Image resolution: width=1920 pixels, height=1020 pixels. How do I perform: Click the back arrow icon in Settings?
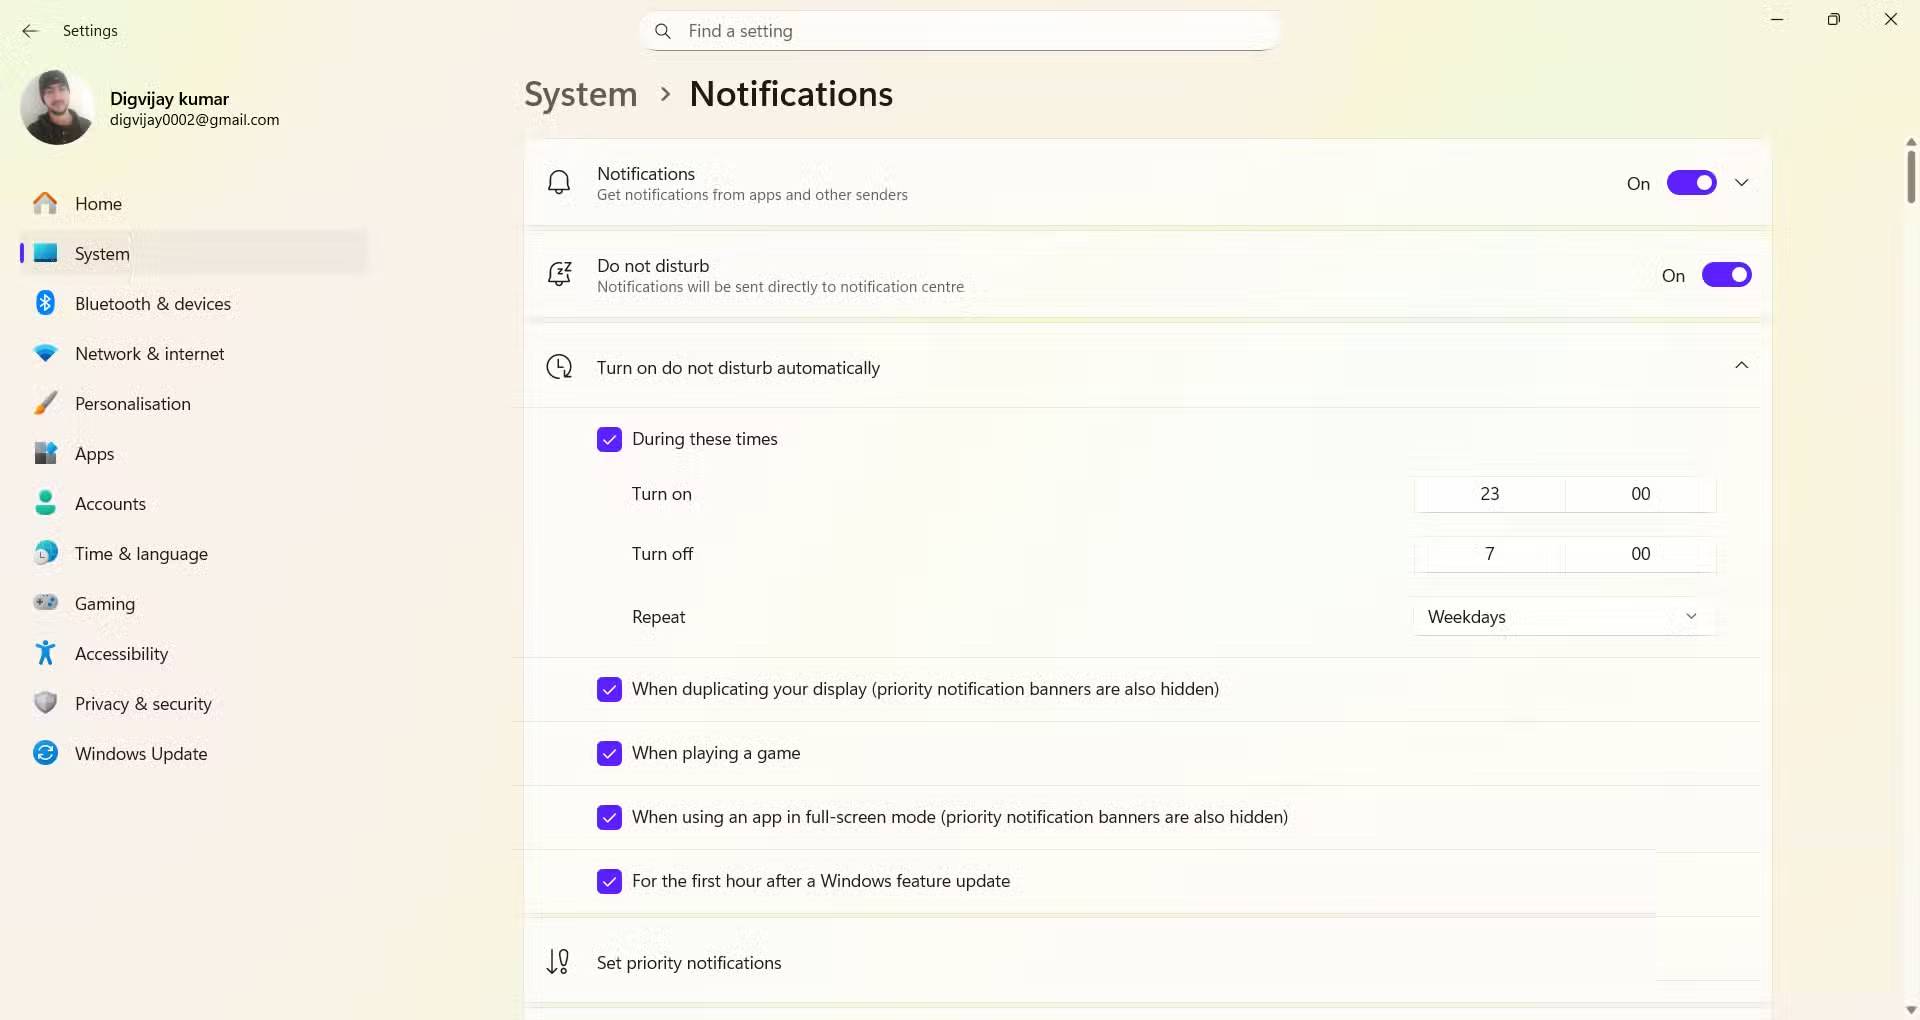point(30,31)
